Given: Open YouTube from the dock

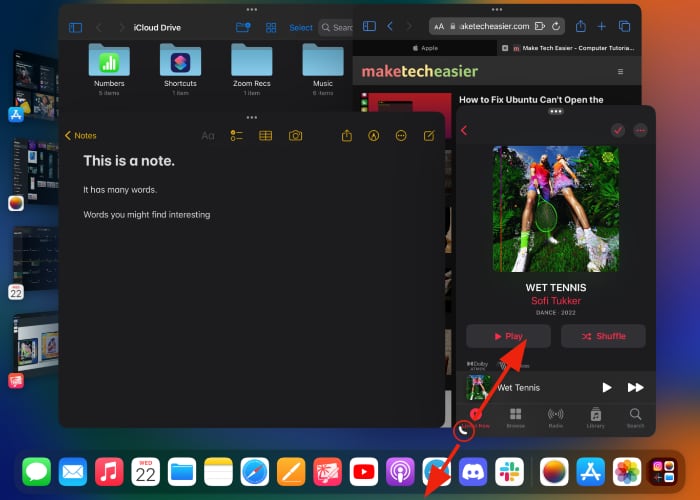Looking at the screenshot, I should (364, 471).
